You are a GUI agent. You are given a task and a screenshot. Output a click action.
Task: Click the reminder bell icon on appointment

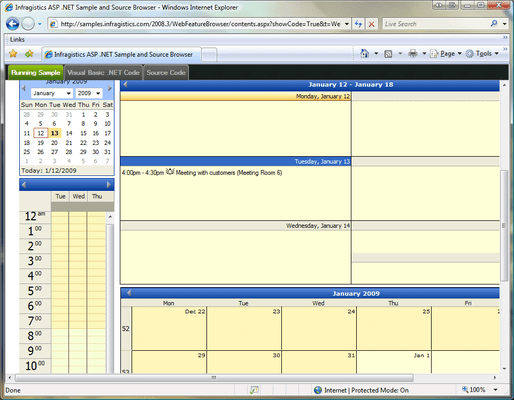(x=170, y=172)
